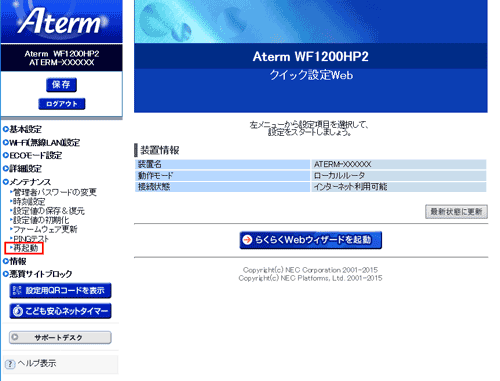Open 設定値の初期化 page
Screen dimensions: 500x381
click(40, 220)
